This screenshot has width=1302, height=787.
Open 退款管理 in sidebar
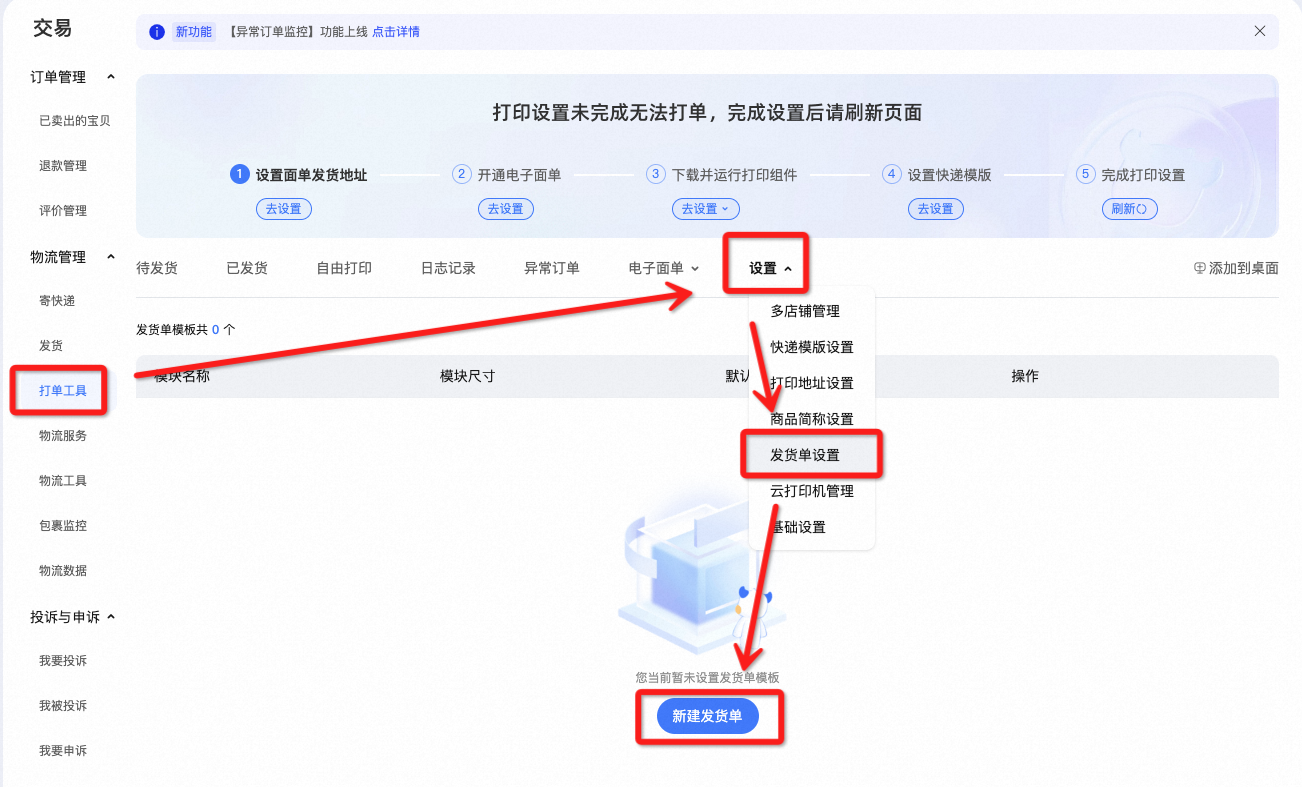click(63, 166)
